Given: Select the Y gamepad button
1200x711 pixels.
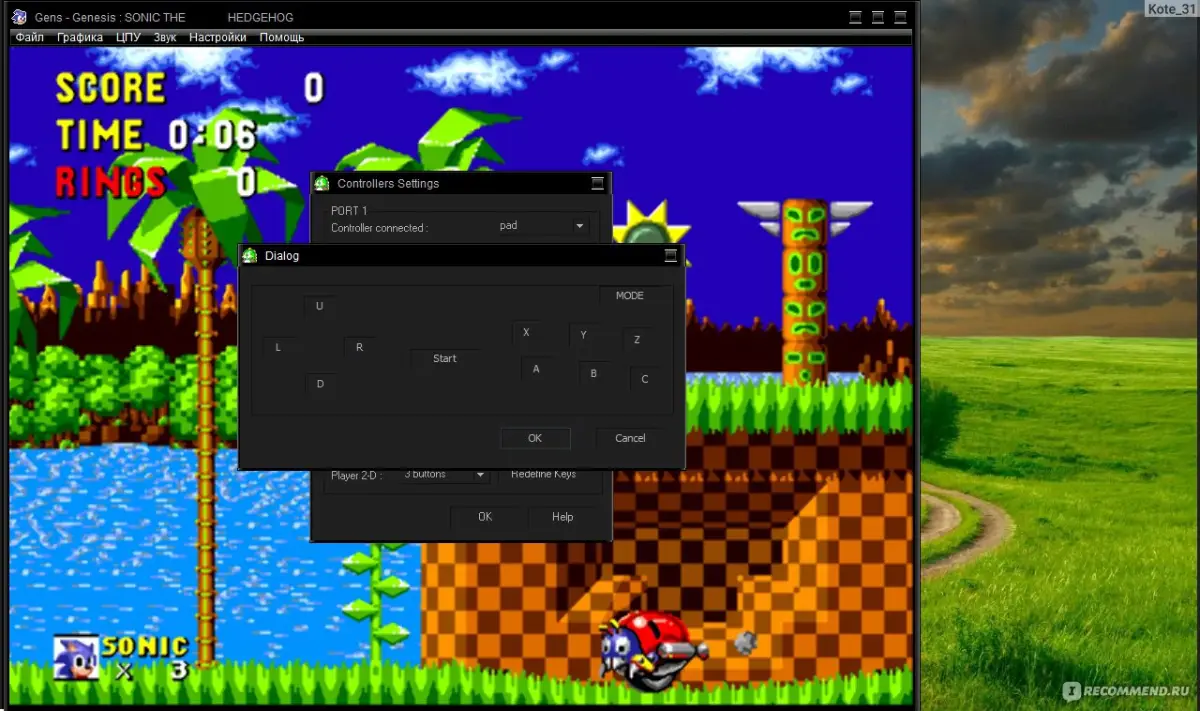Looking at the screenshot, I should pos(584,335).
